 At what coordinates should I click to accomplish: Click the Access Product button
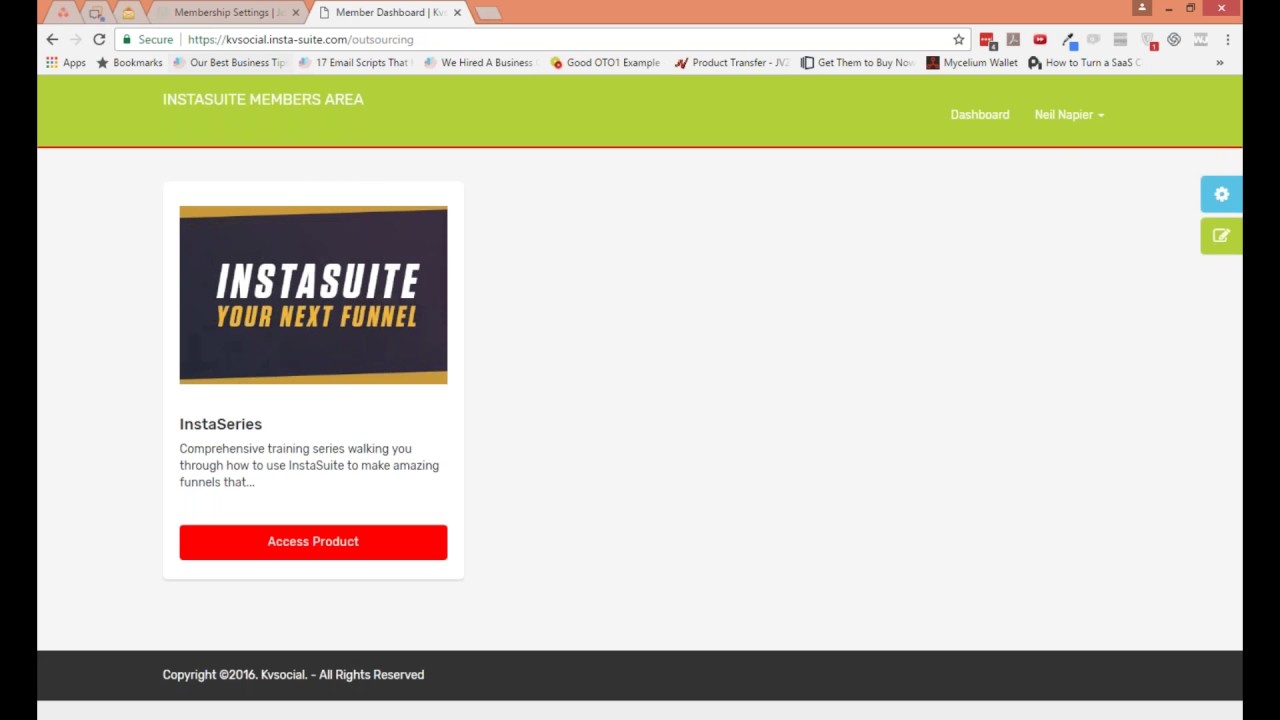click(x=313, y=542)
